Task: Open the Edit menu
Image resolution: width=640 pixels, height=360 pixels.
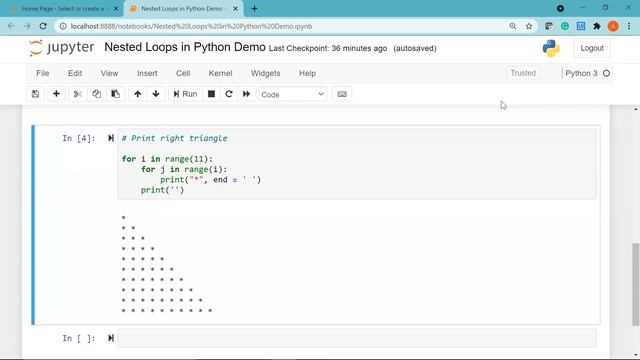Action: coord(75,73)
